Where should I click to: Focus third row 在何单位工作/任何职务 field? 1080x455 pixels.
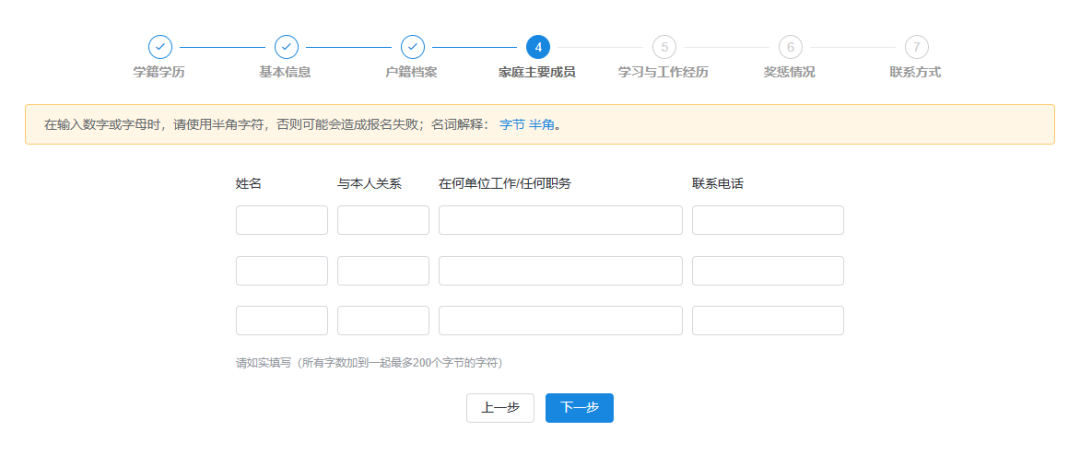(561, 321)
